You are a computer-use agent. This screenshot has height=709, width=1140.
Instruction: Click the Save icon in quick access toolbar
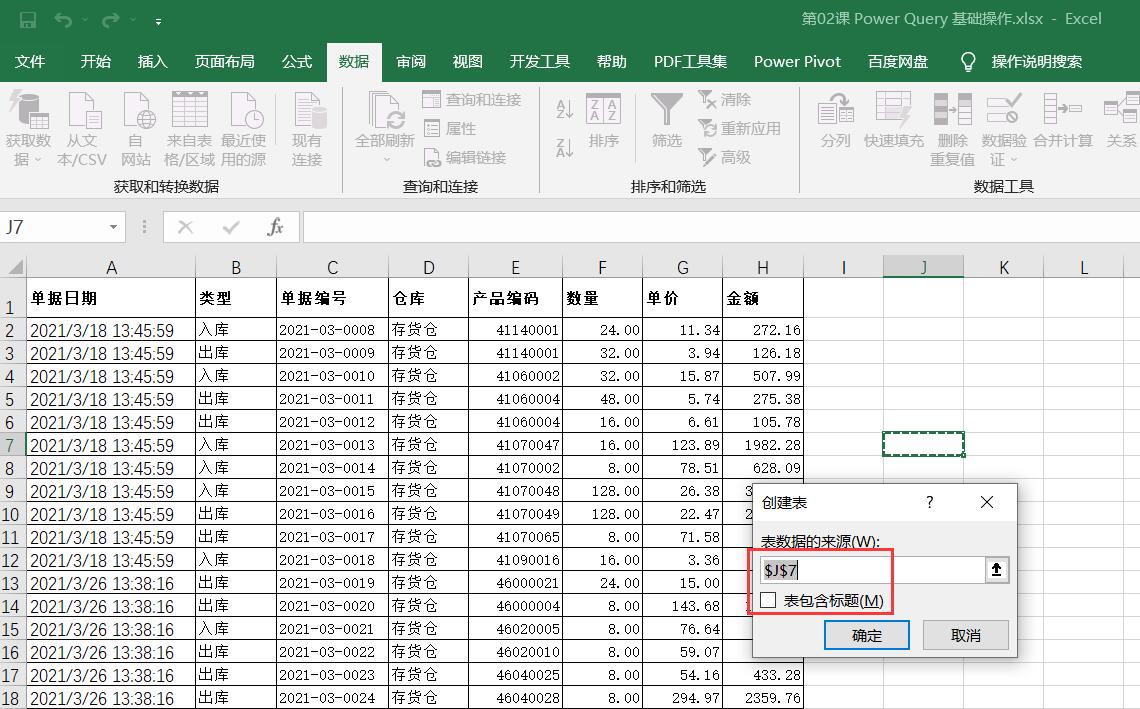28,20
